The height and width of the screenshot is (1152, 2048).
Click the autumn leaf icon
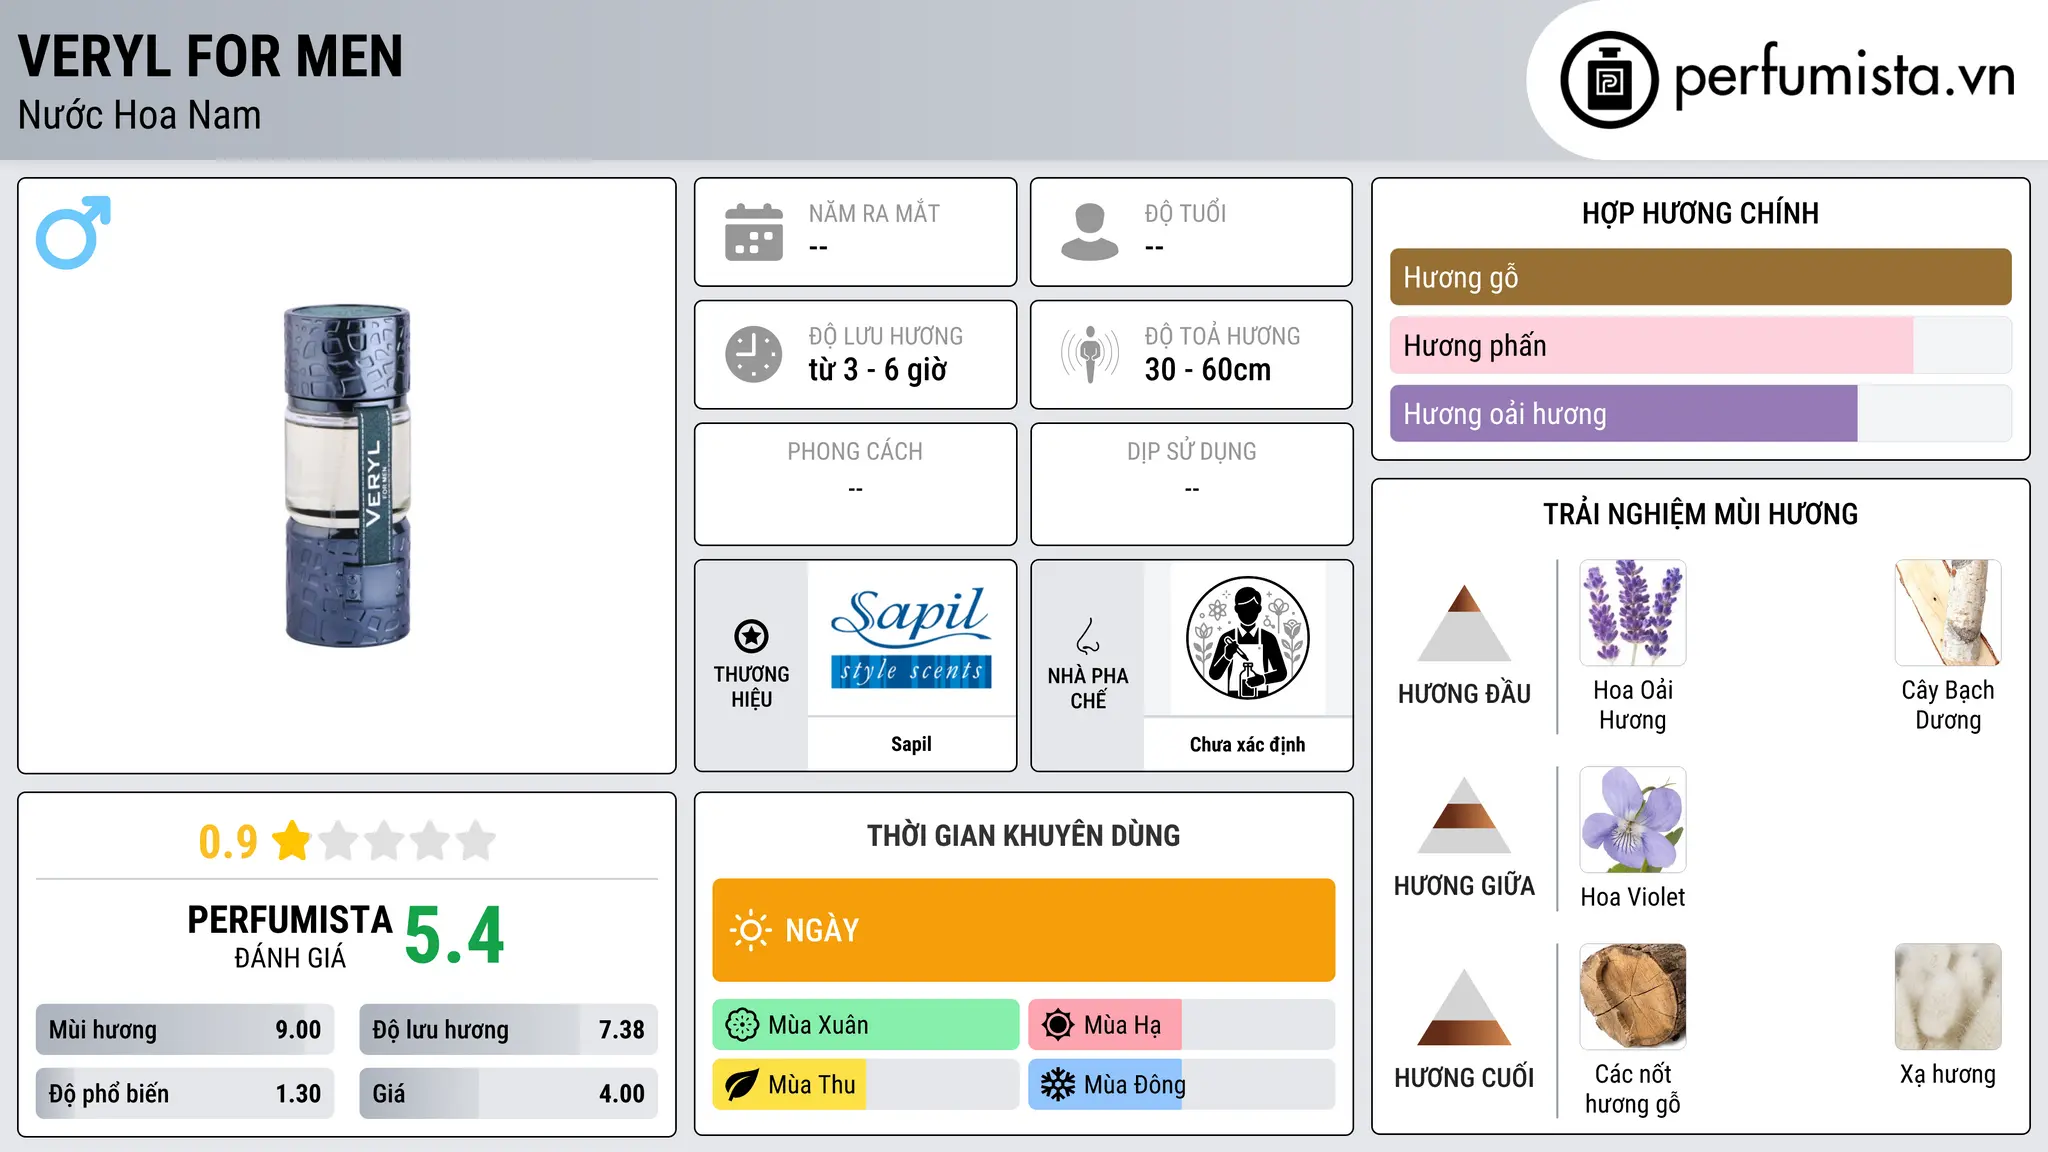pos(742,1085)
